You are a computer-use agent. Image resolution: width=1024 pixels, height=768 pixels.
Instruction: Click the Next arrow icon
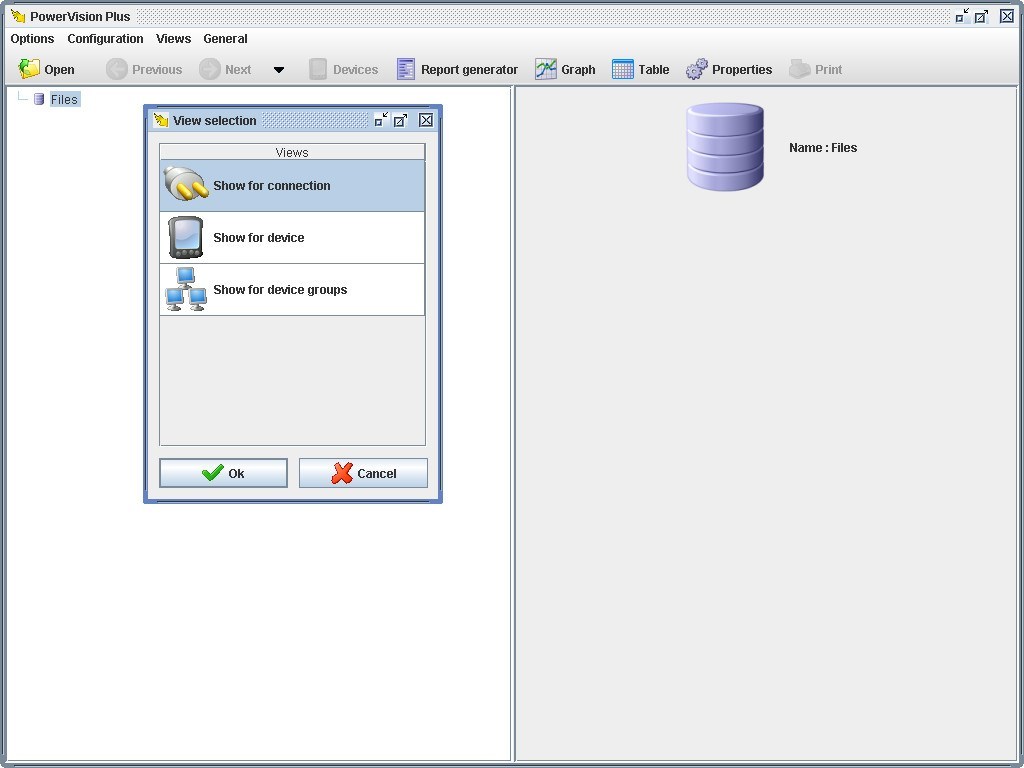210,69
